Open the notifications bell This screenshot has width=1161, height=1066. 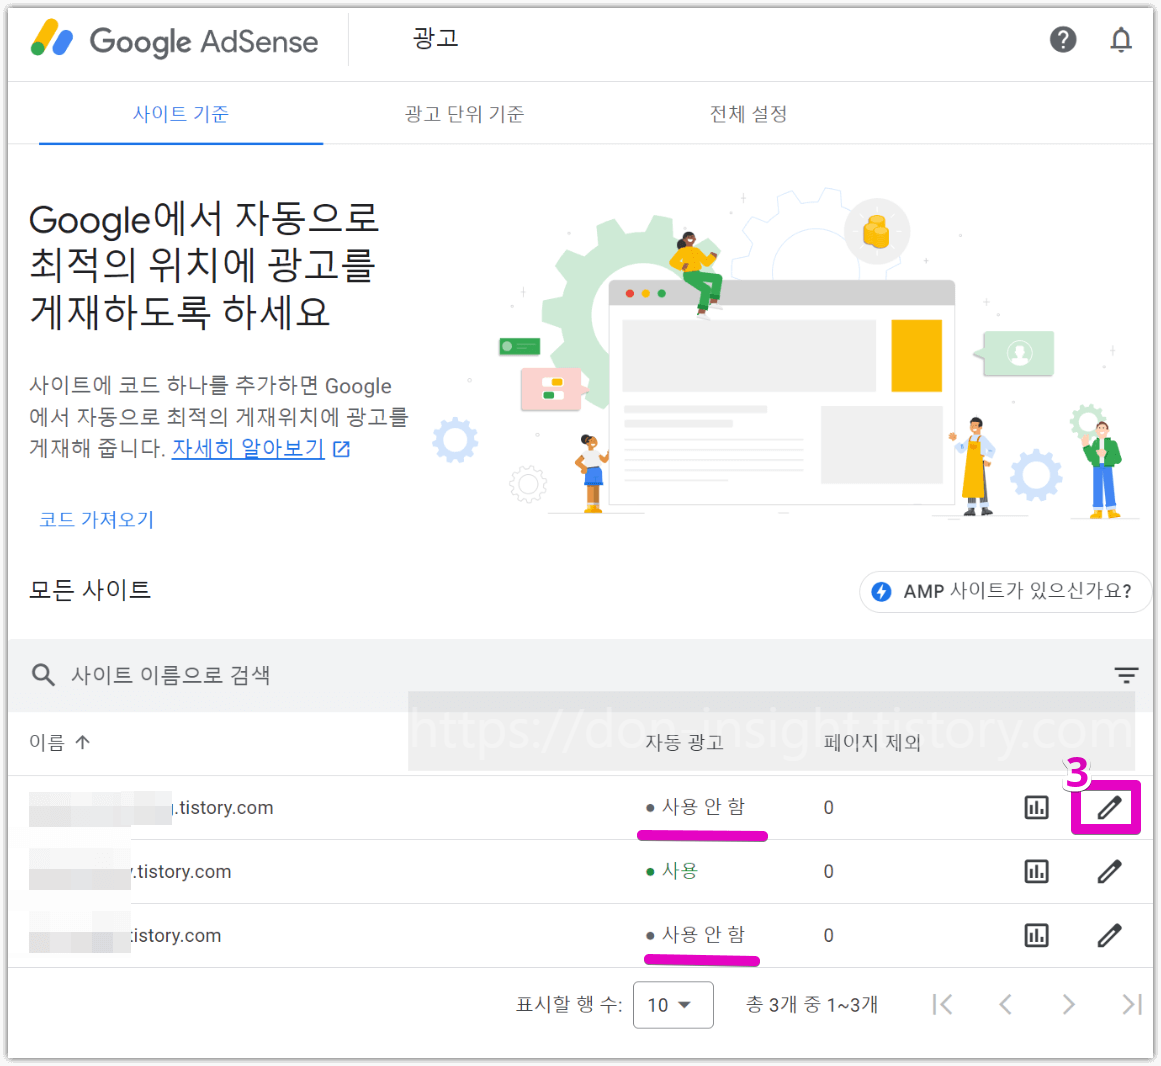[1121, 39]
